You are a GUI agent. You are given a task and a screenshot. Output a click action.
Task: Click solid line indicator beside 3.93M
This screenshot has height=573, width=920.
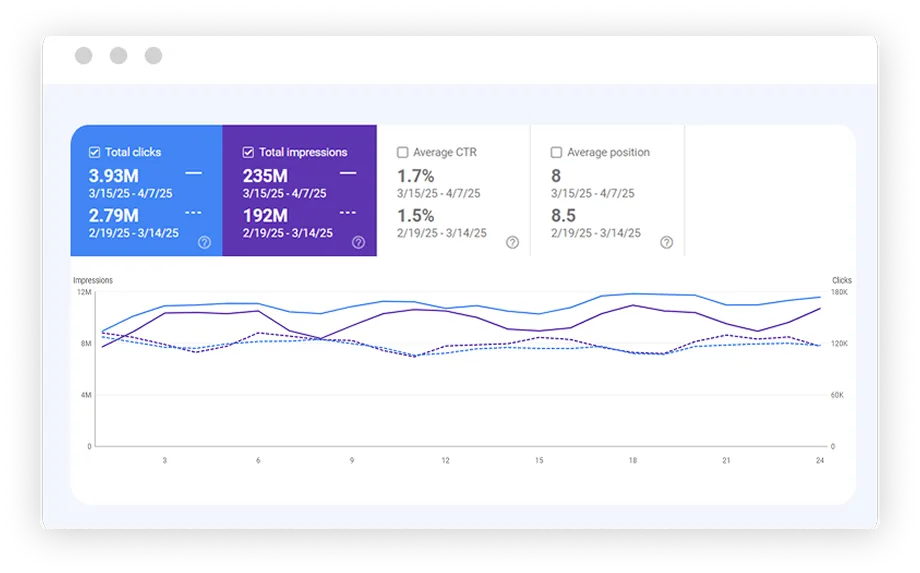tap(193, 174)
